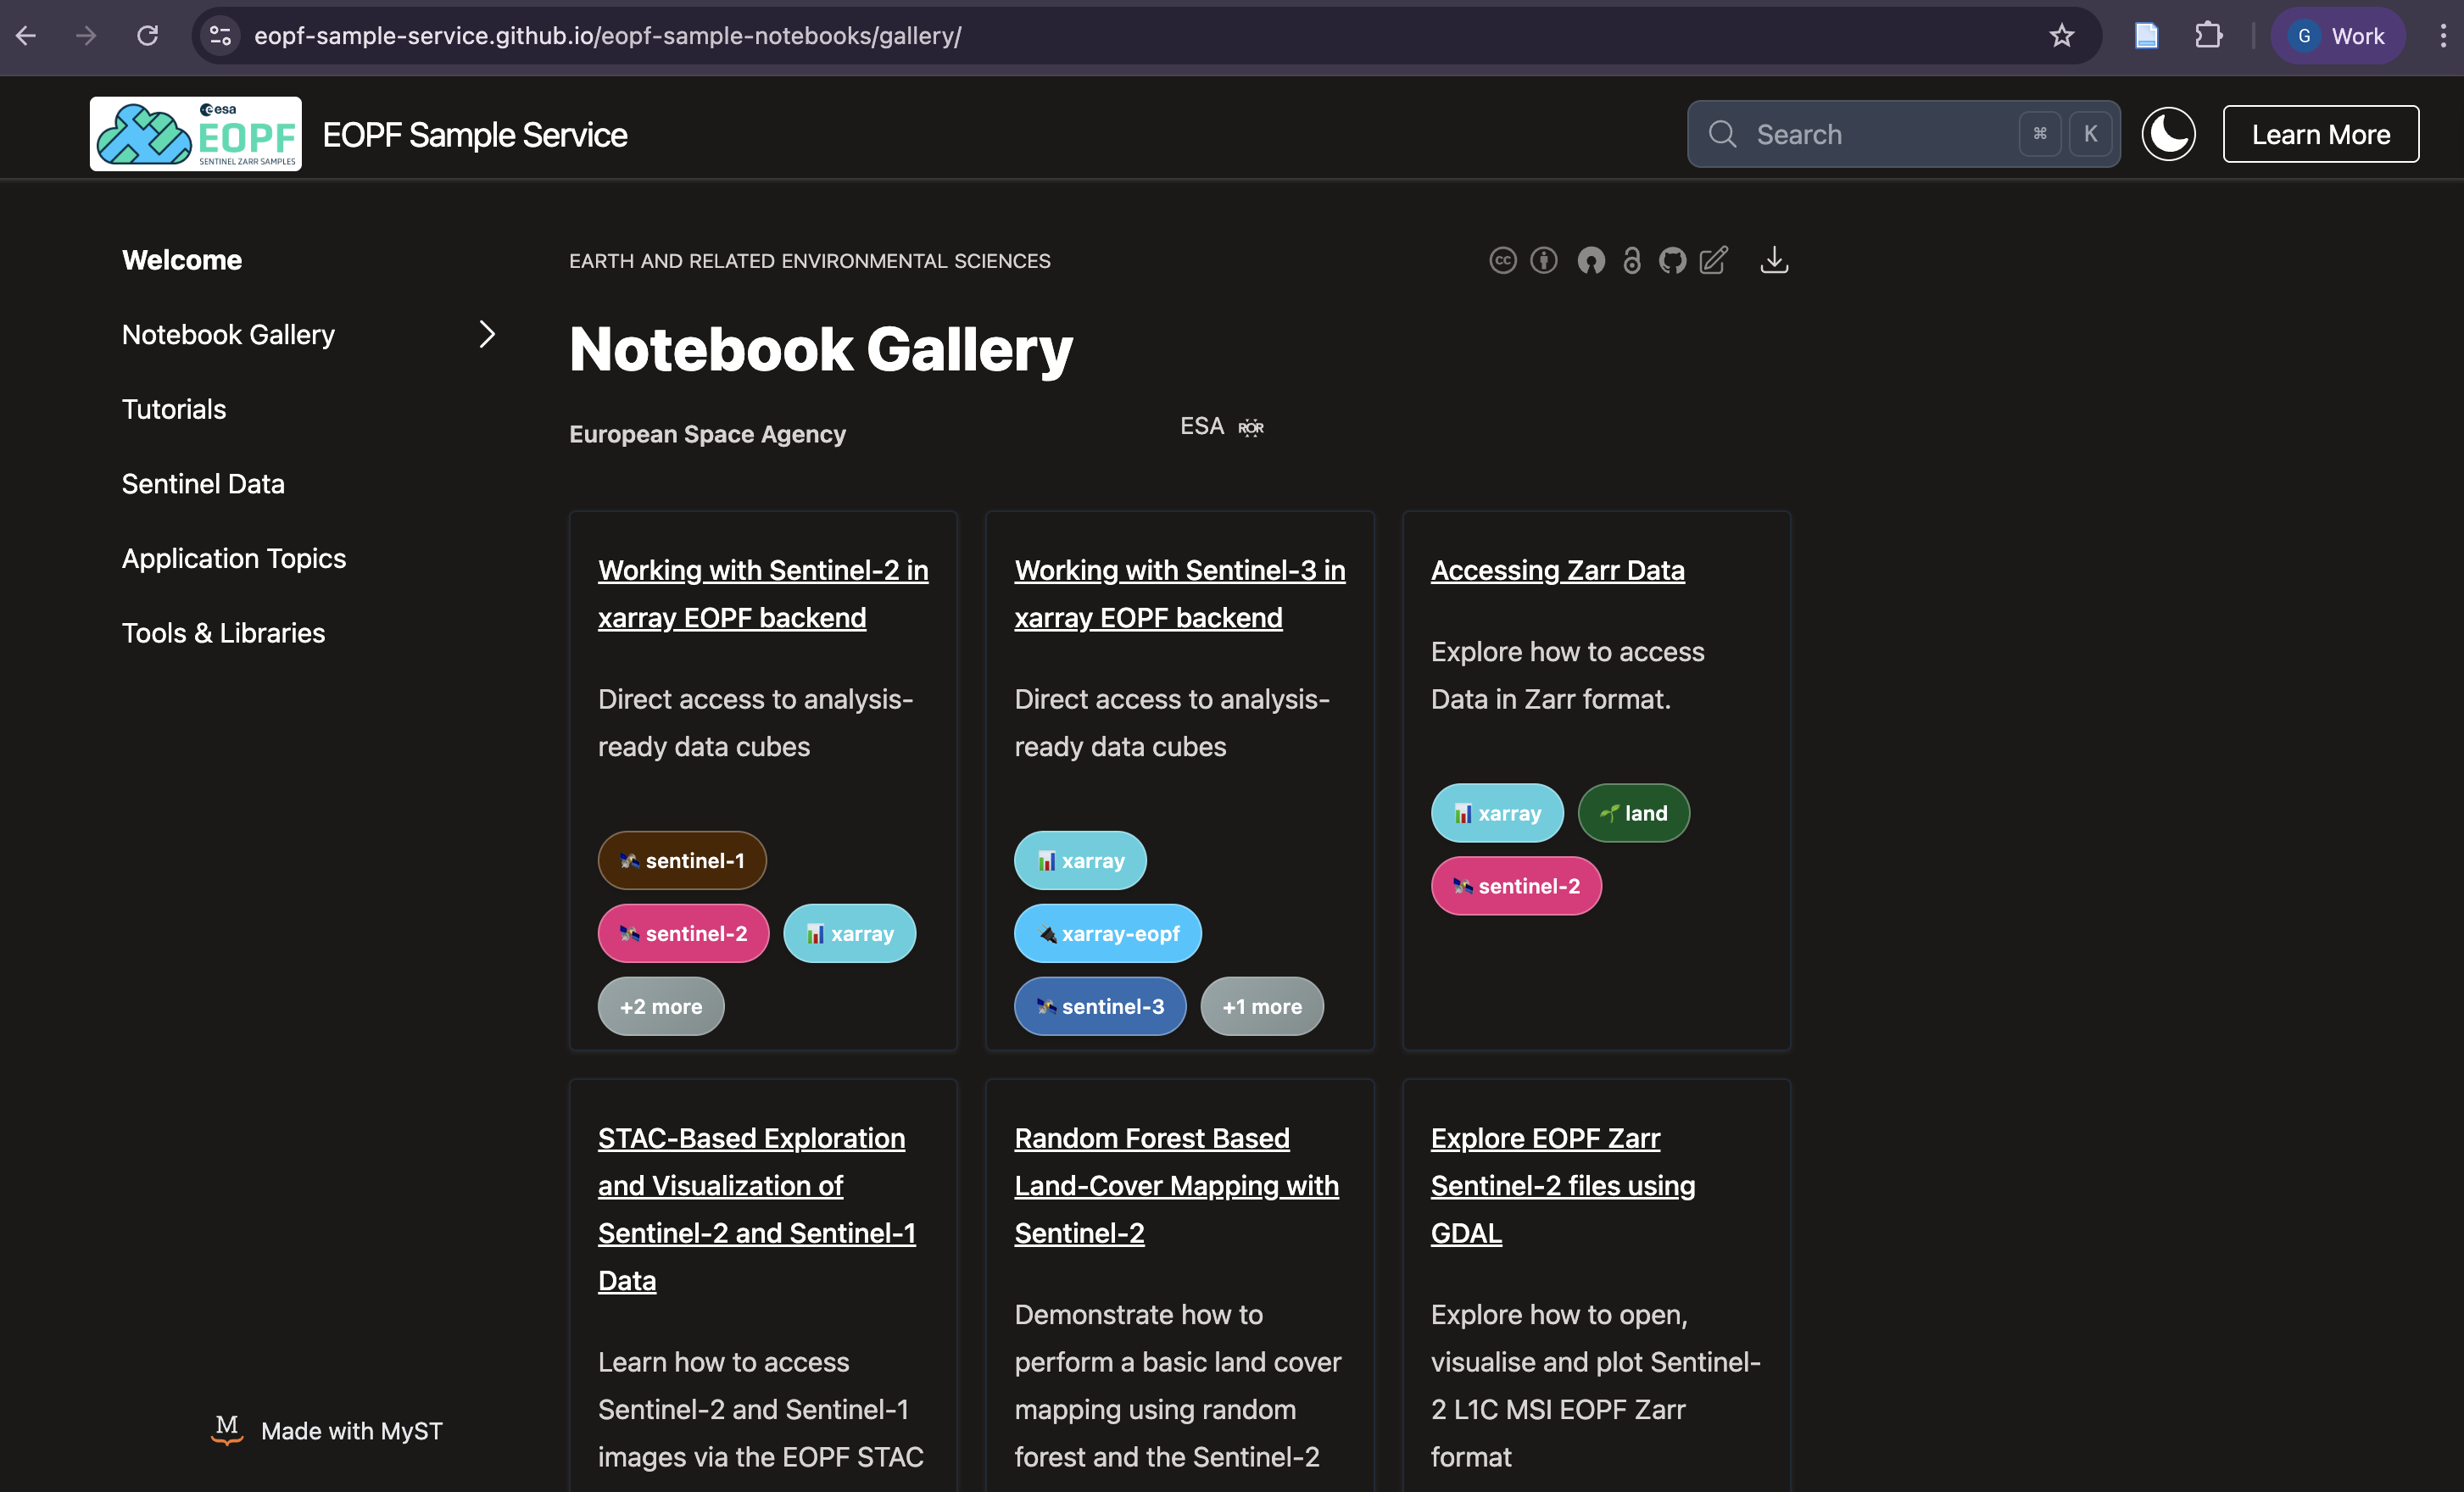Click the ROR identifier icon
The width and height of the screenshot is (2464, 1492).
(1251, 427)
